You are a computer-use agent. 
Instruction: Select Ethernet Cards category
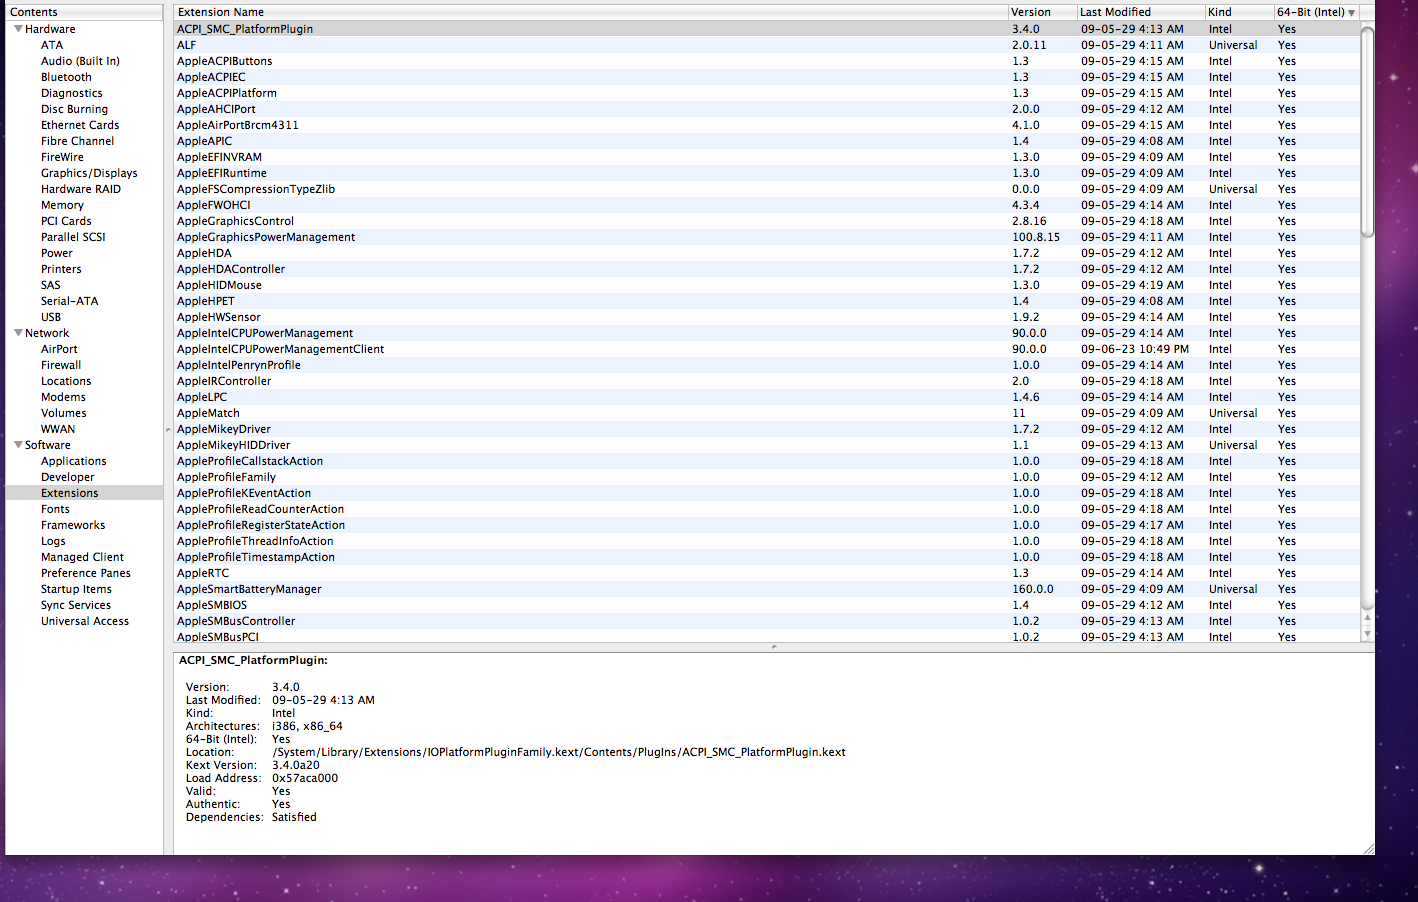(80, 125)
